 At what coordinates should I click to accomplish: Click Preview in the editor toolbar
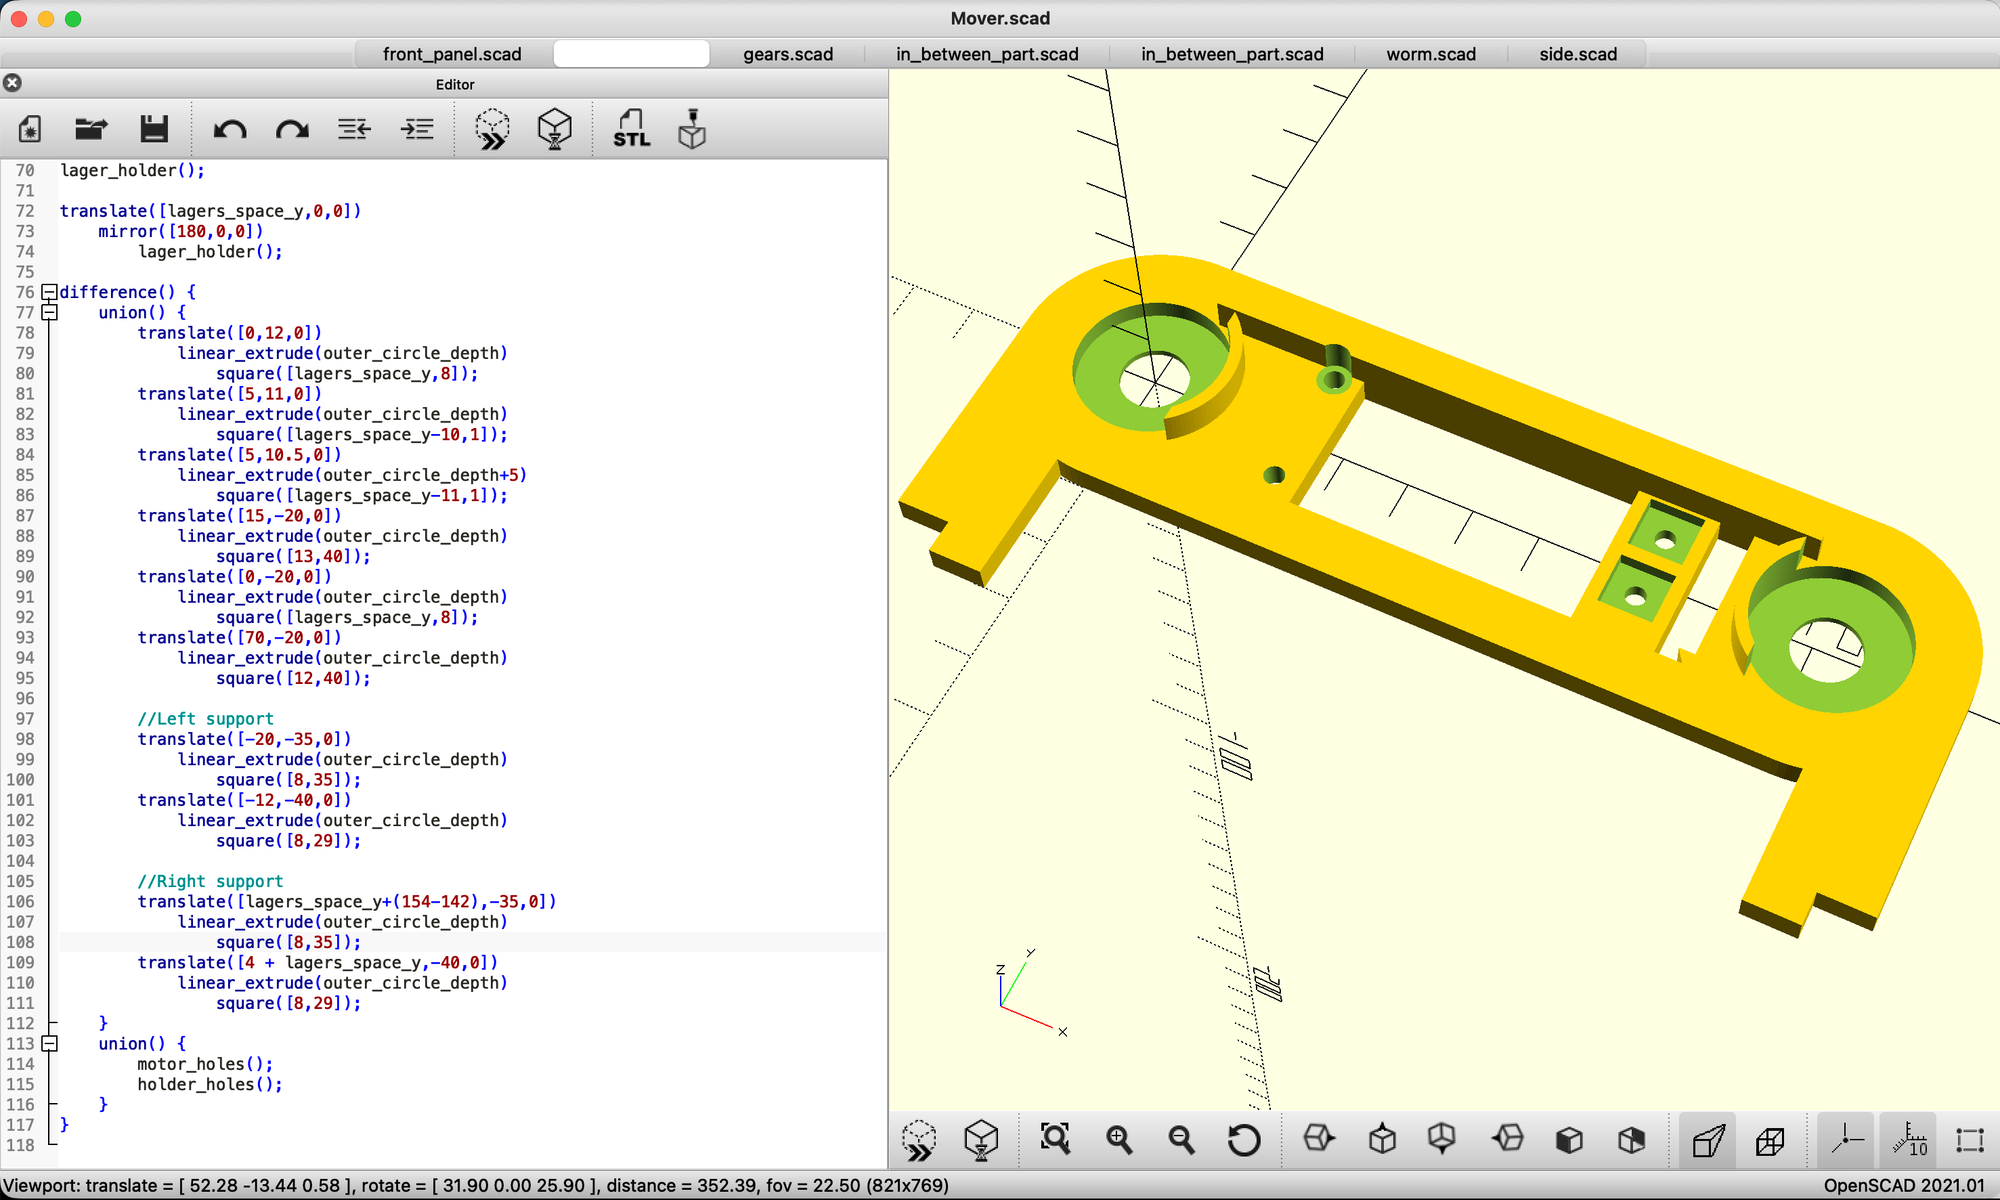(x=492, y=129)
